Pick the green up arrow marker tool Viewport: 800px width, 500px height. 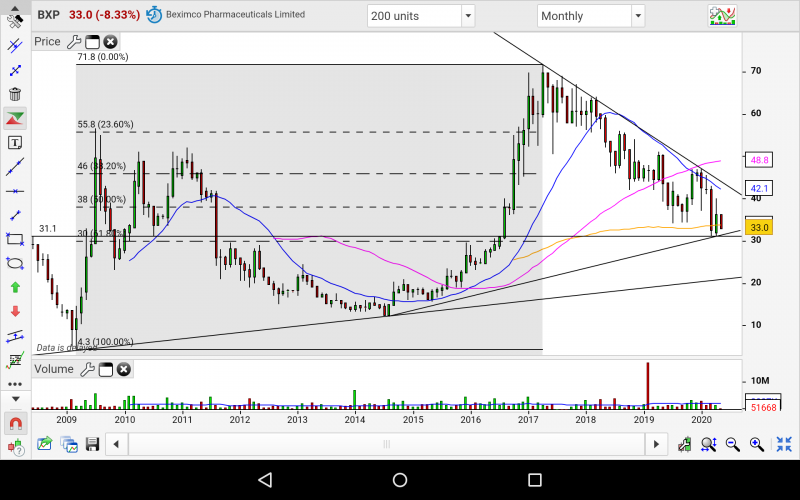15,287
